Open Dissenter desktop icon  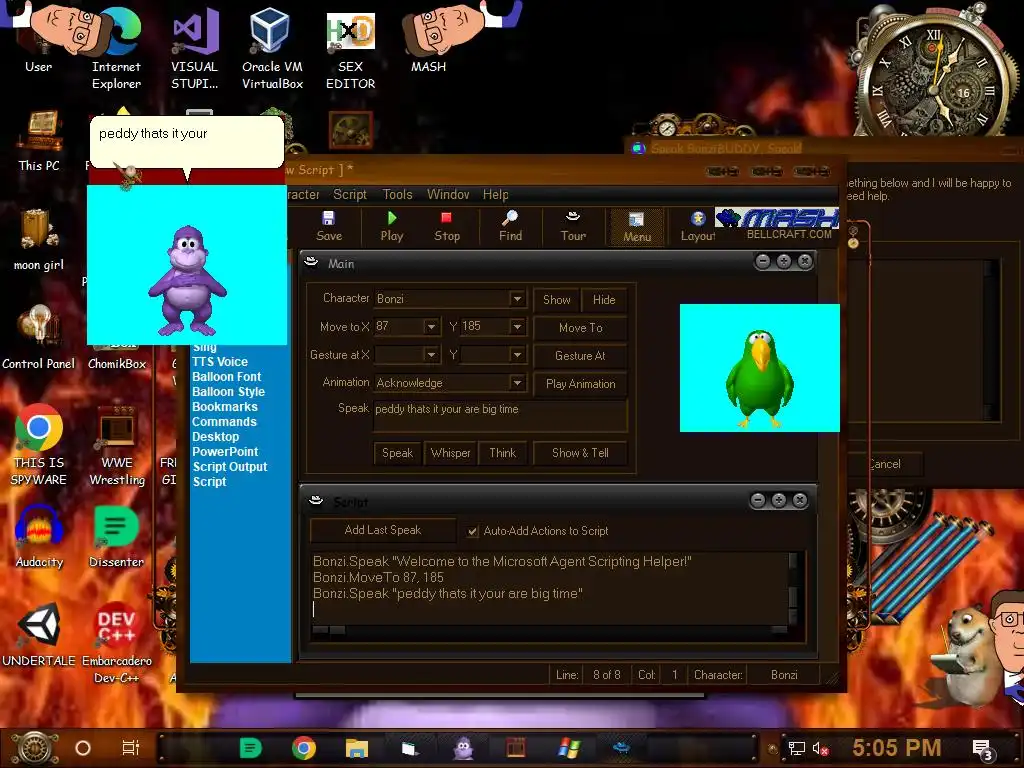pos(116,537)
